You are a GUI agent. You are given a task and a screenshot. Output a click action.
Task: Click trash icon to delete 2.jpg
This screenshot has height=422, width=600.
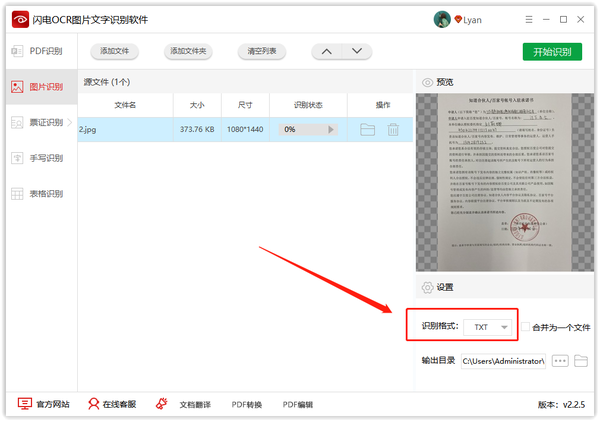tap(393, 129)
